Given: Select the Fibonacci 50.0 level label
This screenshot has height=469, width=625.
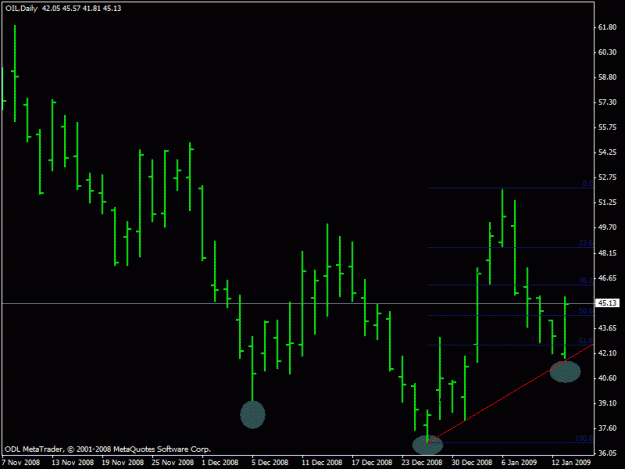Looking at the screenshot, I should click(x=586, y=311).
